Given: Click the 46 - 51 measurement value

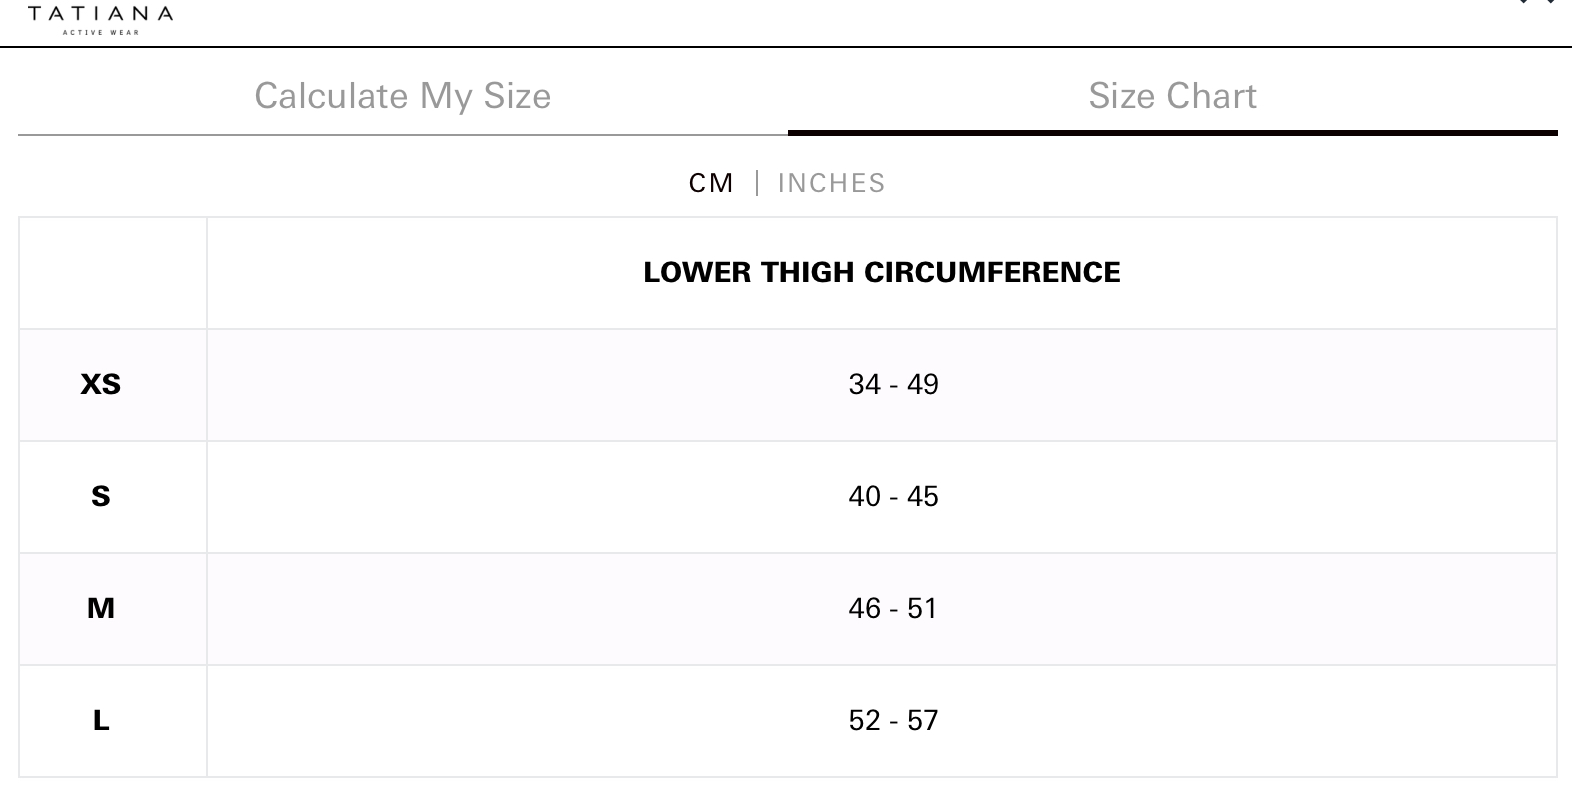Looking at the screenshot, I should tap(893, 608).
